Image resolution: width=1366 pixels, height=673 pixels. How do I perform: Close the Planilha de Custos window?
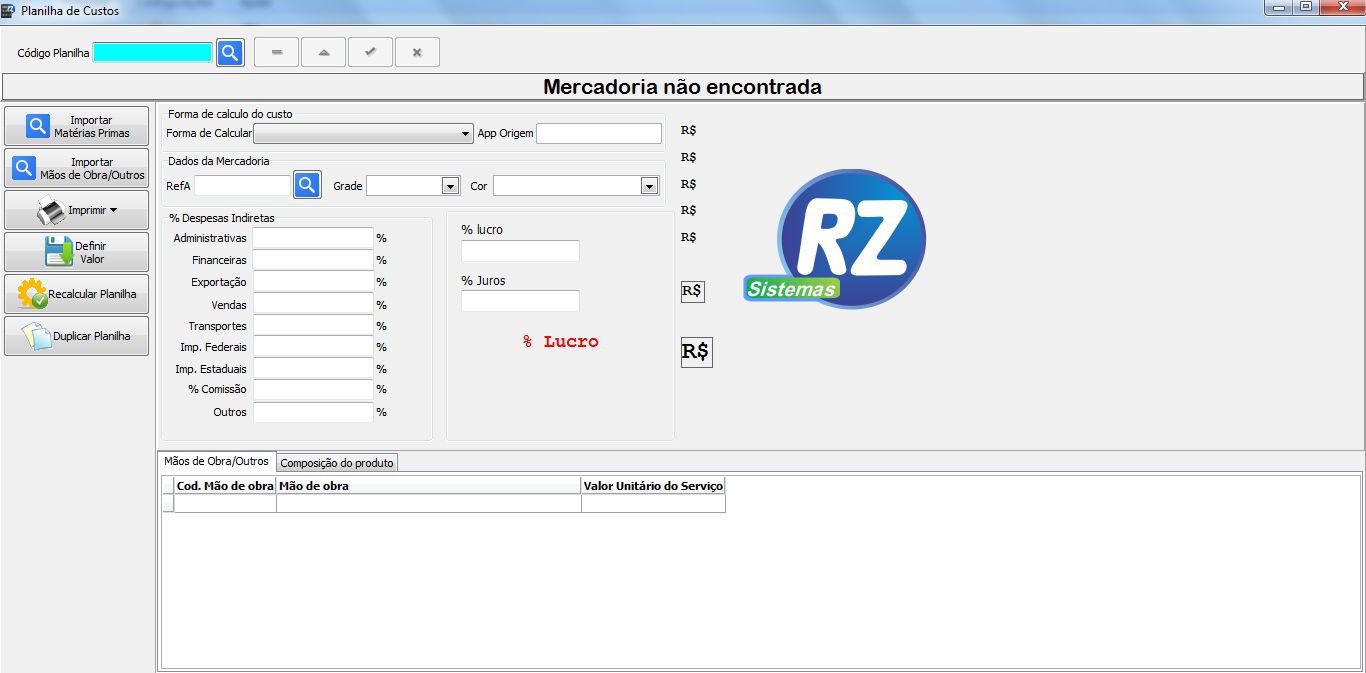(x=1340, y=7)
